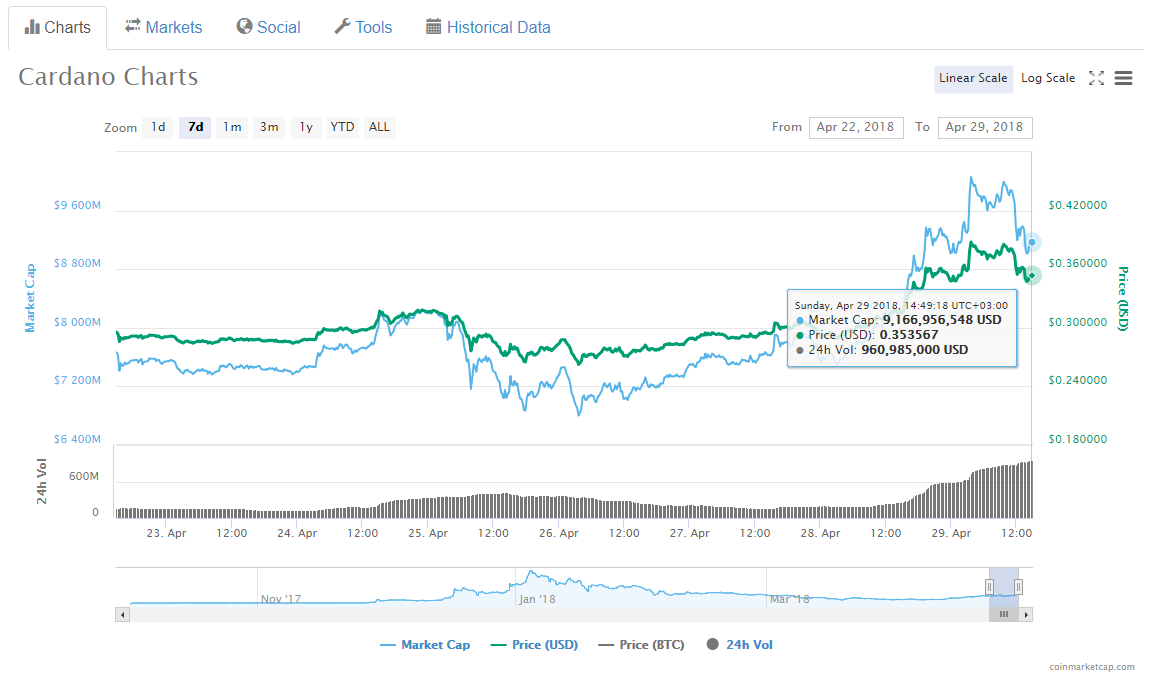This screenshot has height=678, width=1150.
Task: Show ALL time range
Action: pos(379,127)
